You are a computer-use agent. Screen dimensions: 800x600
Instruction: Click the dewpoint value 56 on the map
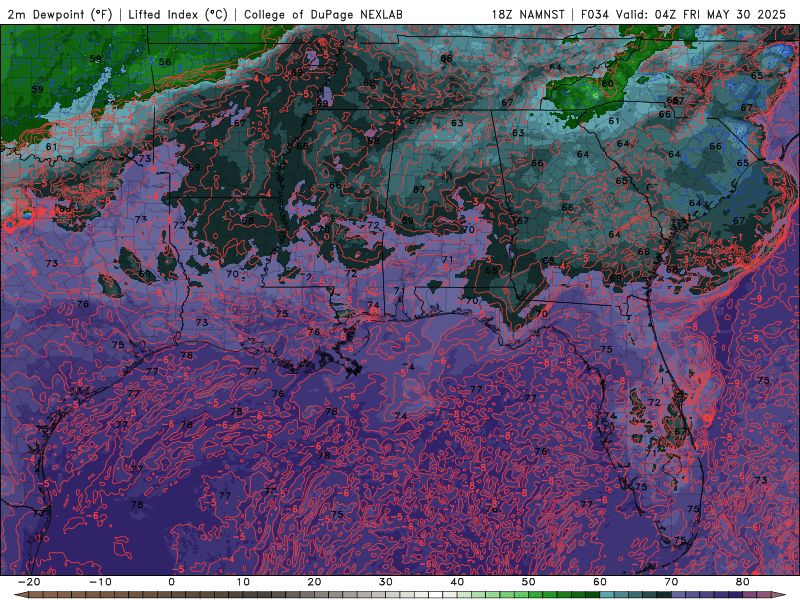(165, 62)
